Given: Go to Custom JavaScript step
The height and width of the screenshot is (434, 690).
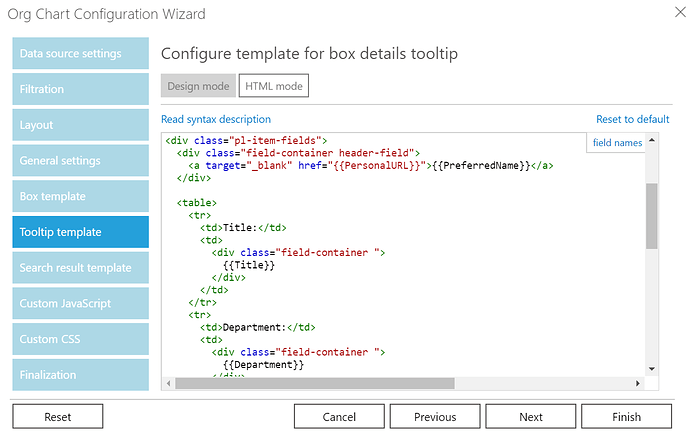Looking at the screenshot, I should point(80,303).
